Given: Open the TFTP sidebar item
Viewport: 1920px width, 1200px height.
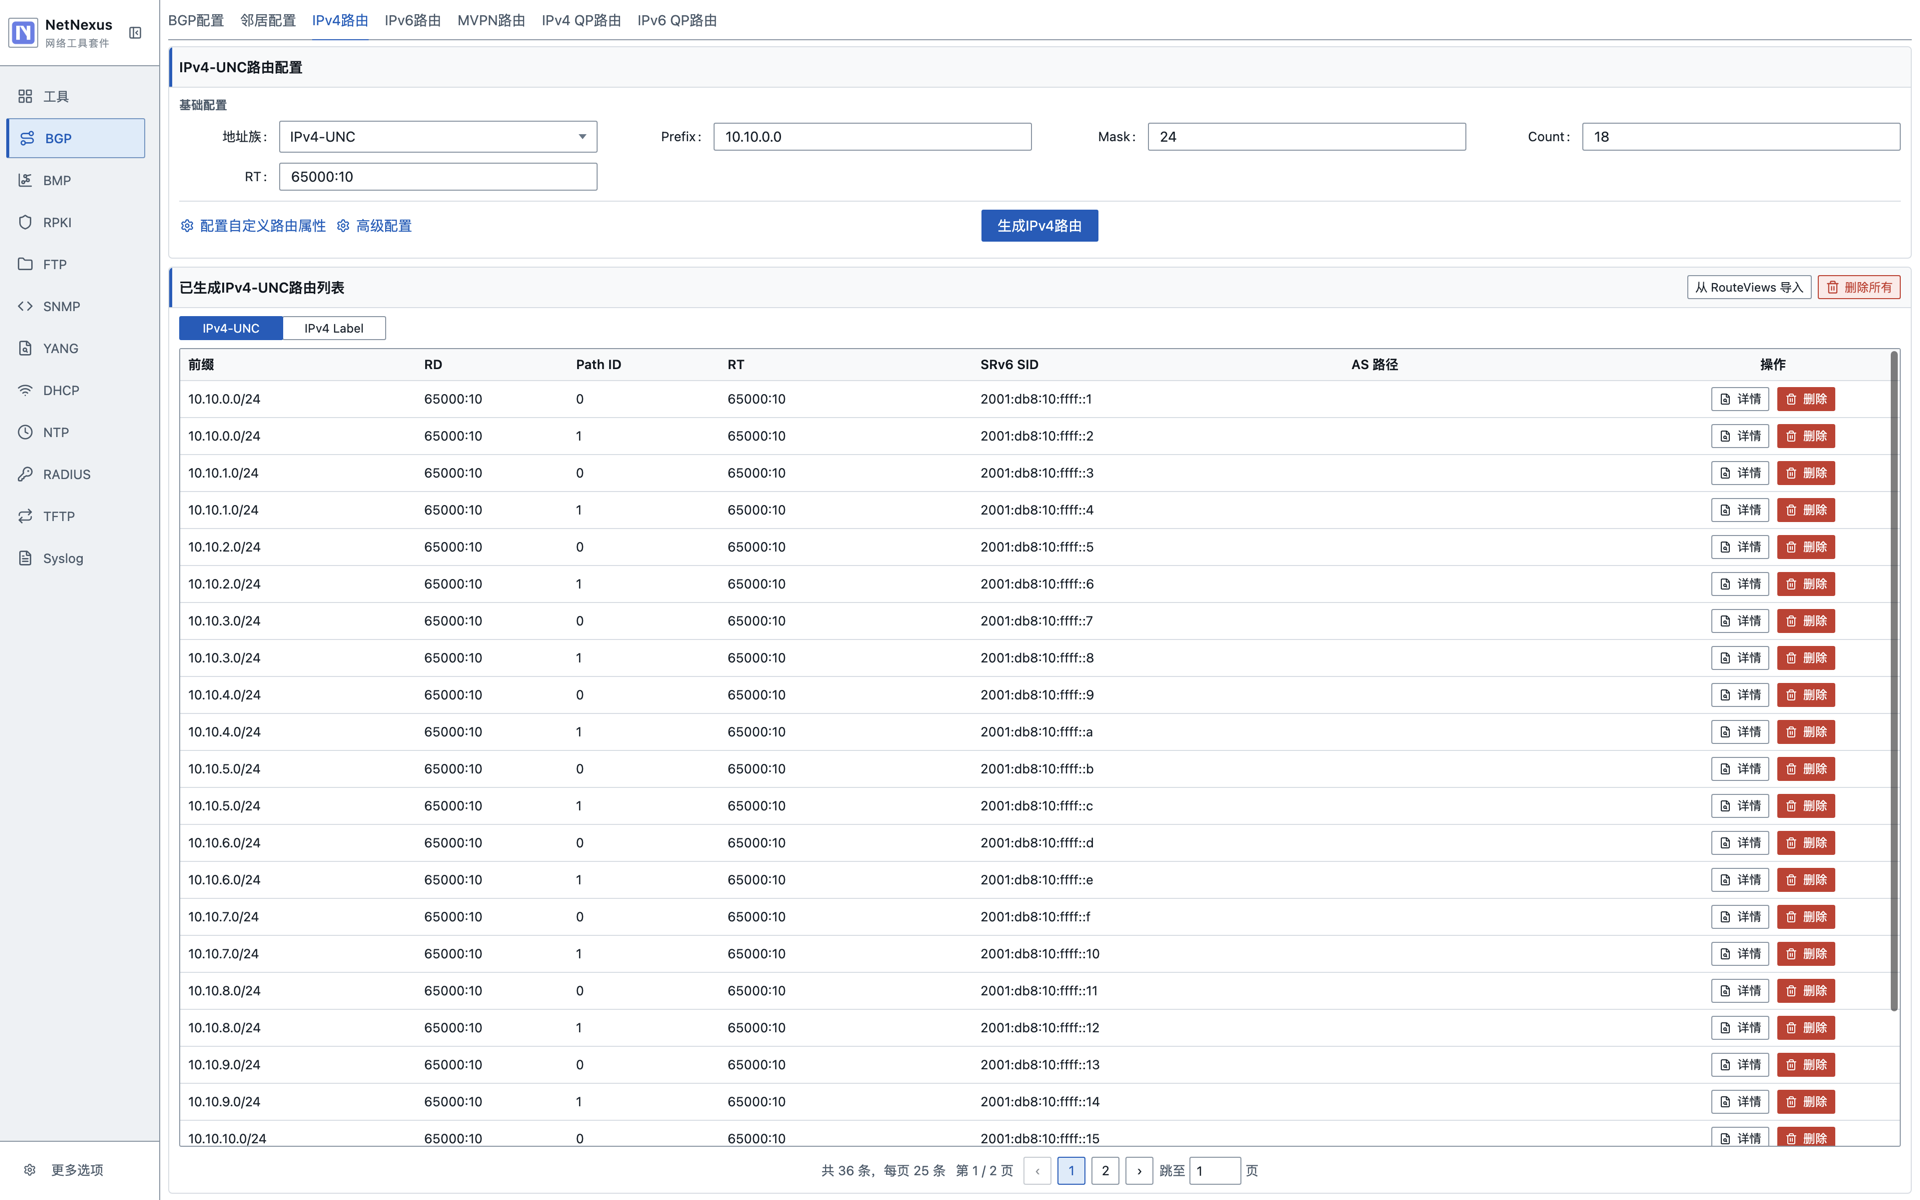Looking at the screenshot, I should coord(76,516).
